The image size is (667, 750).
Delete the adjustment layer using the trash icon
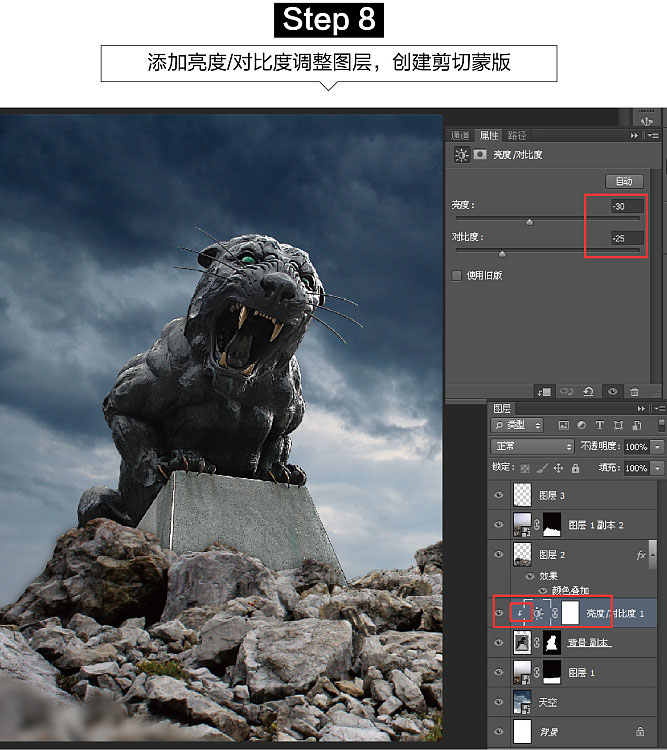(634, 391)
